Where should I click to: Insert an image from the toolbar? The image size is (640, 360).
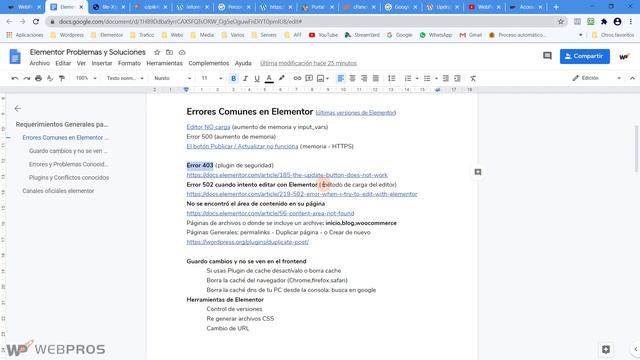click(x=320, y=78)
